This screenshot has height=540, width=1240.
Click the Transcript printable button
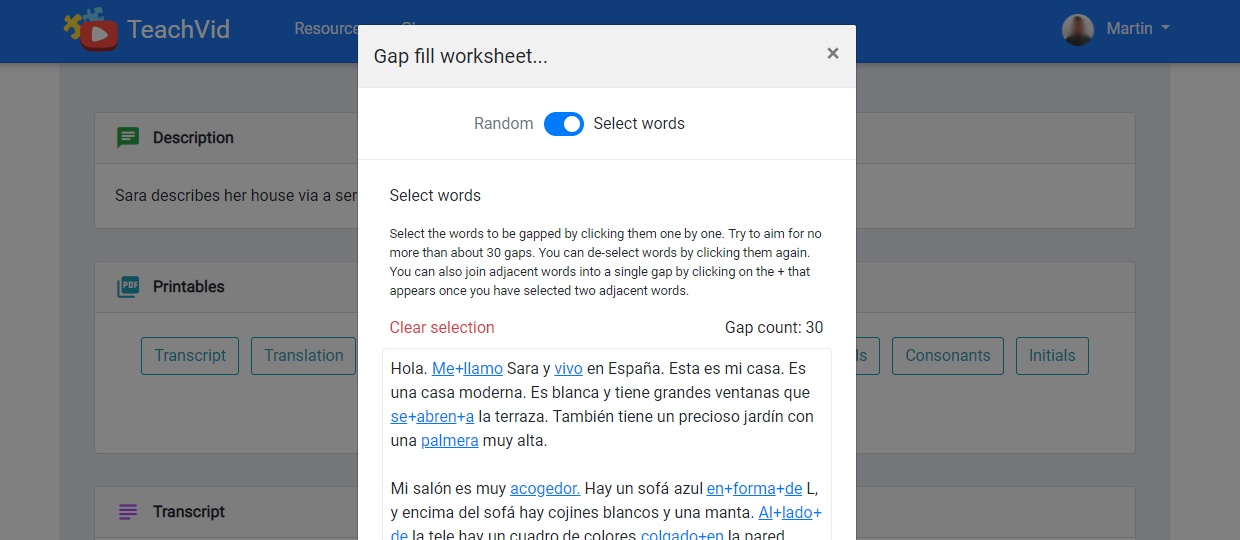190,356
